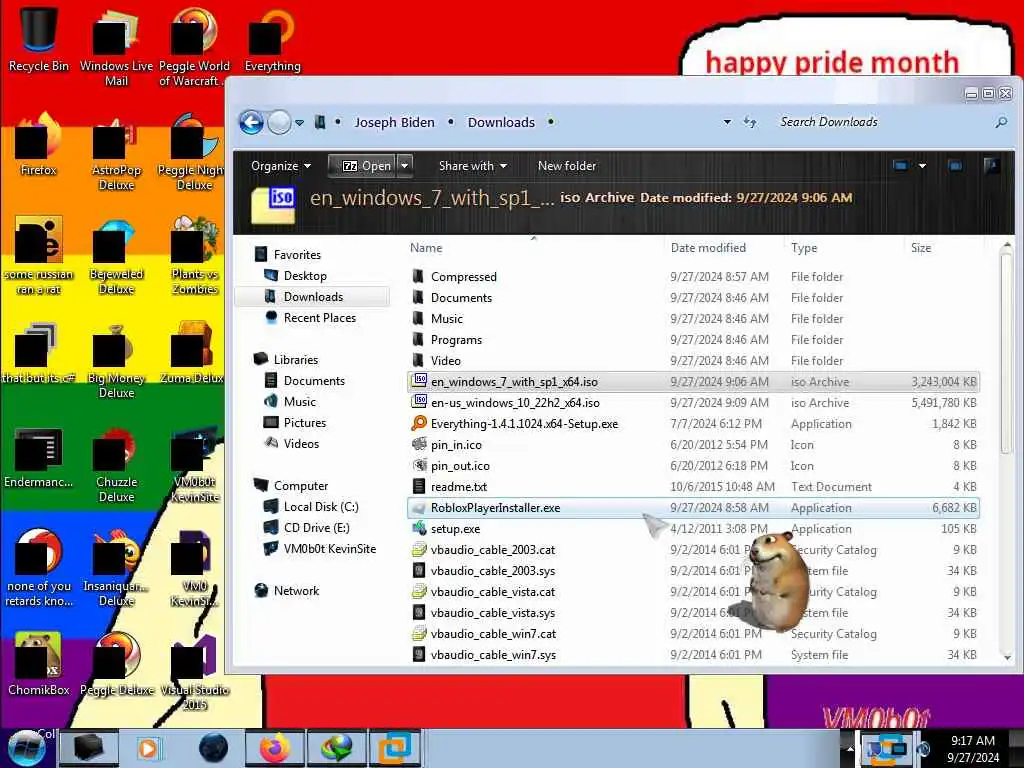Click the help icon in toolbar
Viewport: 1024px width, 768px height.
(991, 165)
